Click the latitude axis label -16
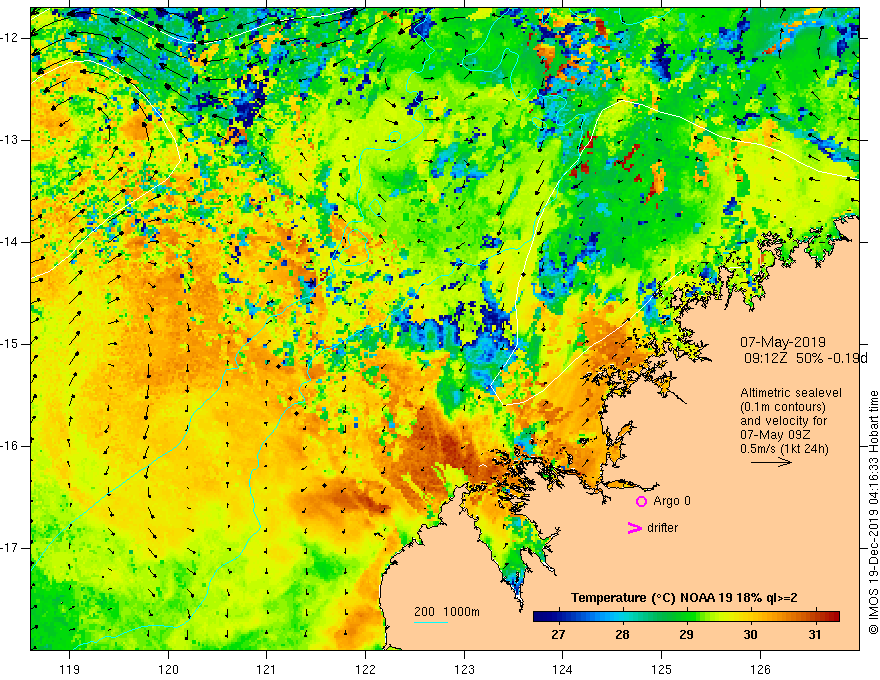The width and height of the screenshot is (880, 680). pos(11,446)
